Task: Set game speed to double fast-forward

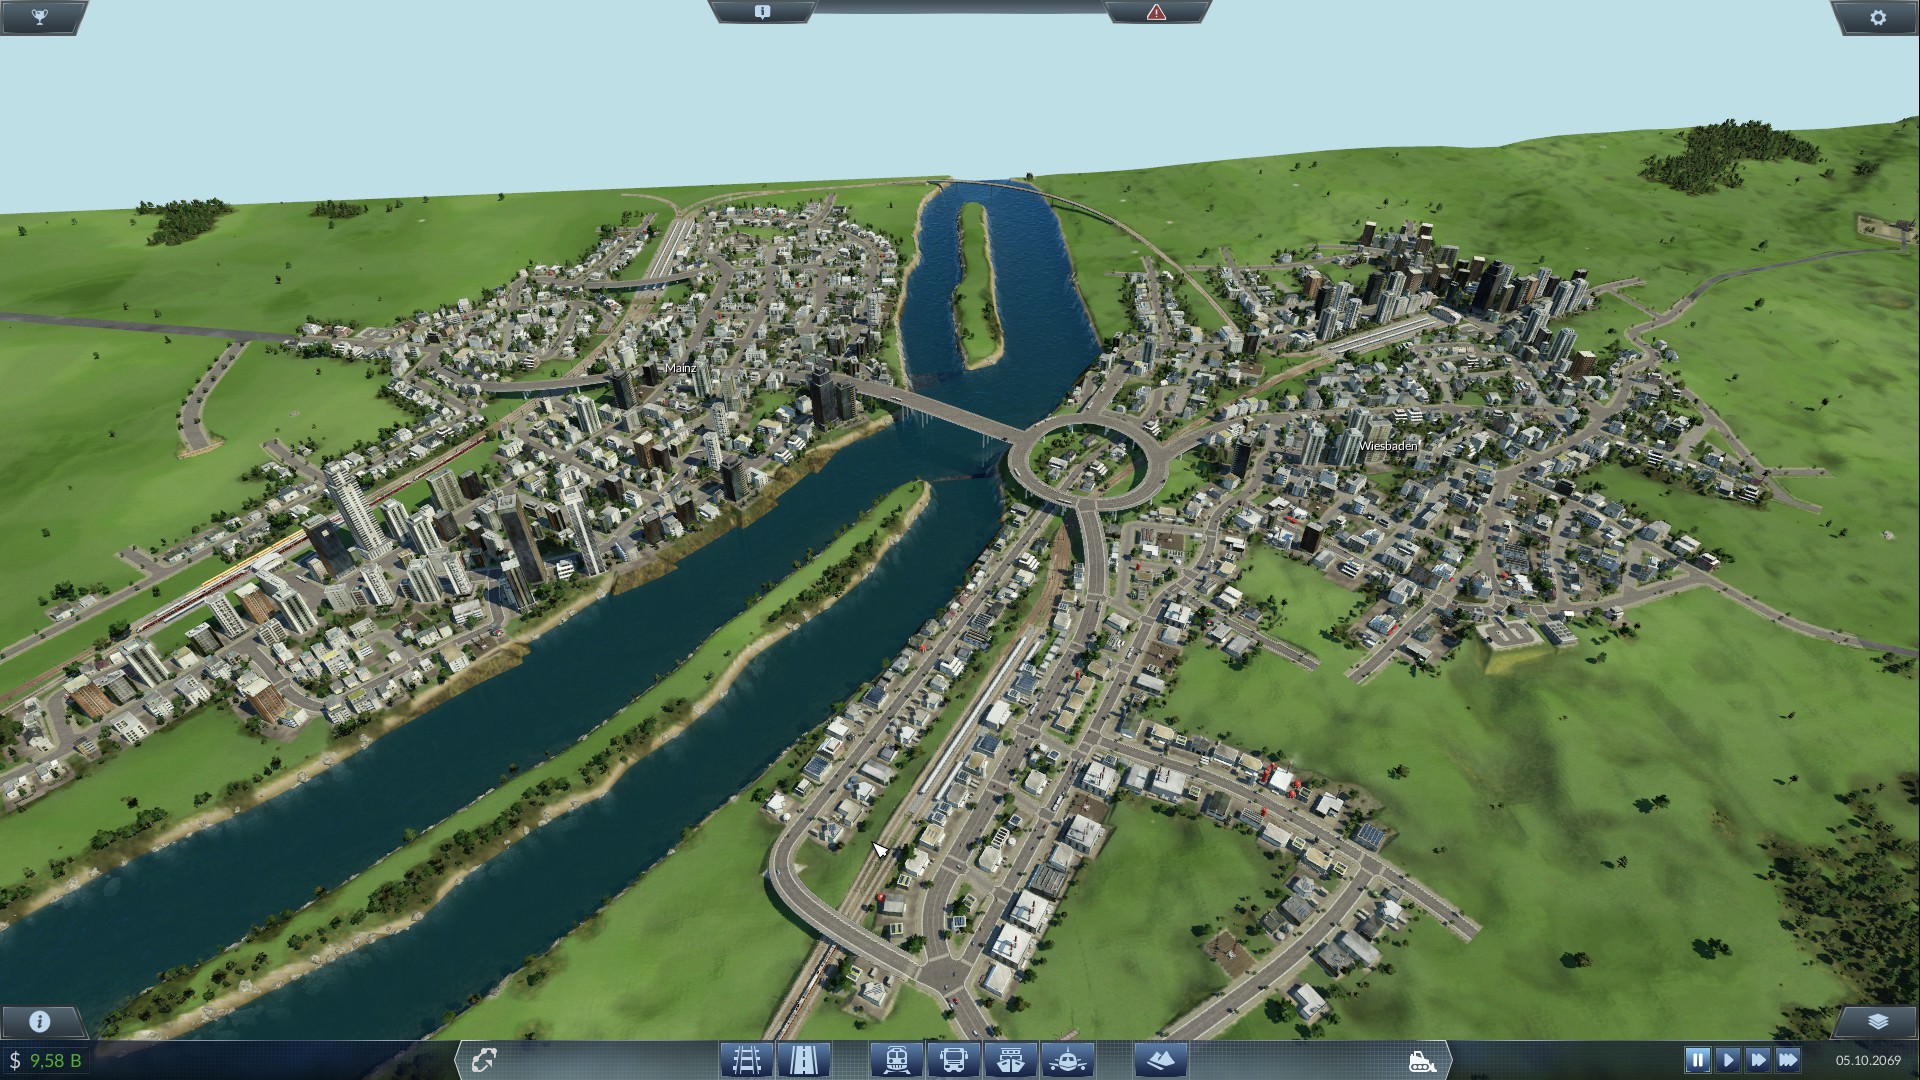Action: [1758, 1059]
